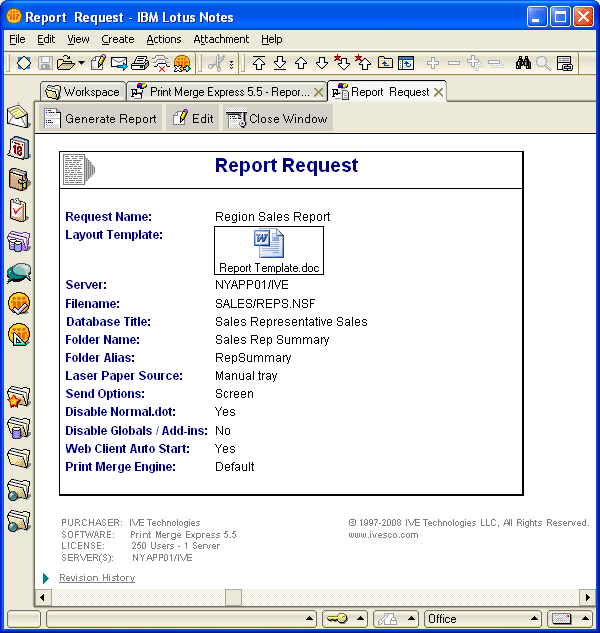This screenshot has height=633, width=600.
Task: Open the Sametime chat bubbles icon
Action: (x=18, y=272)
